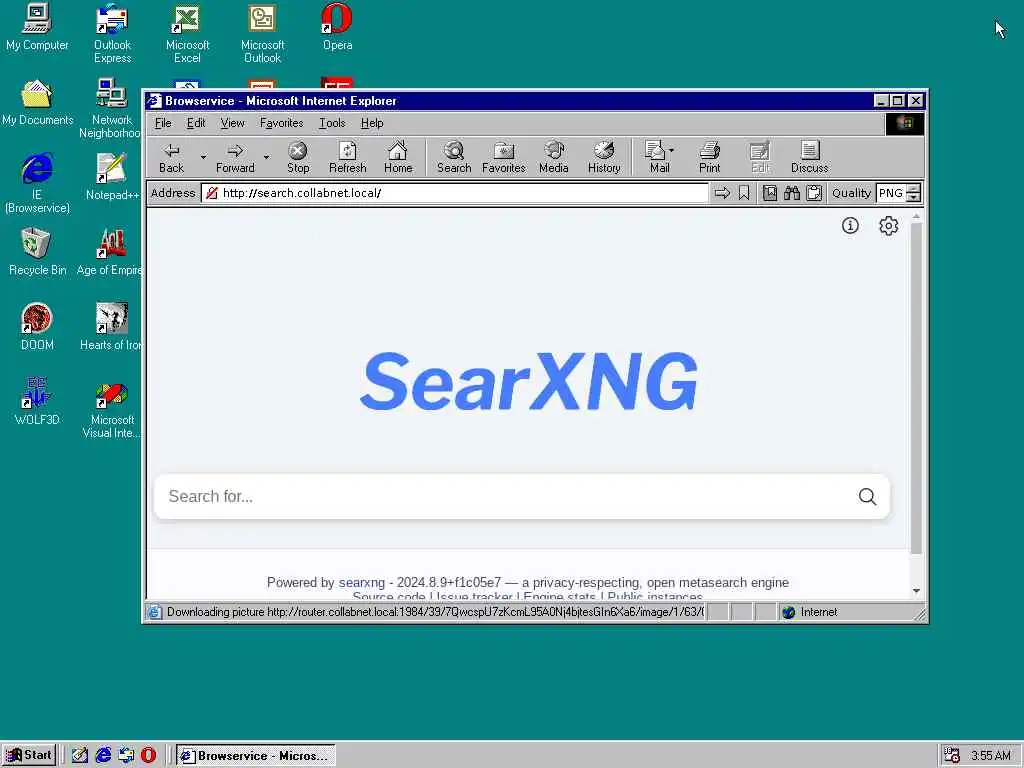The width and height of the screenshot is (1024, 768).
Task: Click the SearXNG logo
Action: point(528,382)
